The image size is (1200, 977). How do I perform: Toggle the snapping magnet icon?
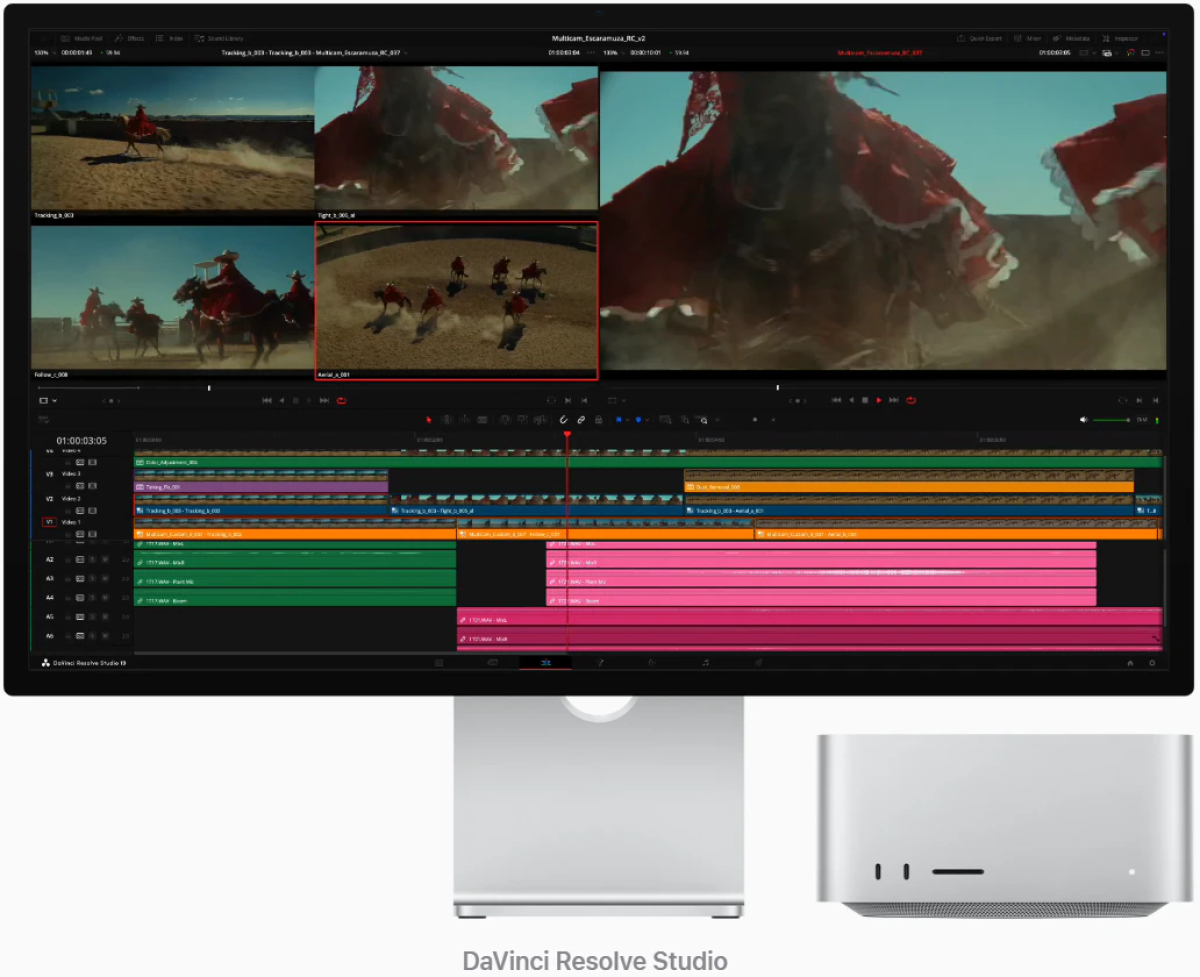pos(564,420)
